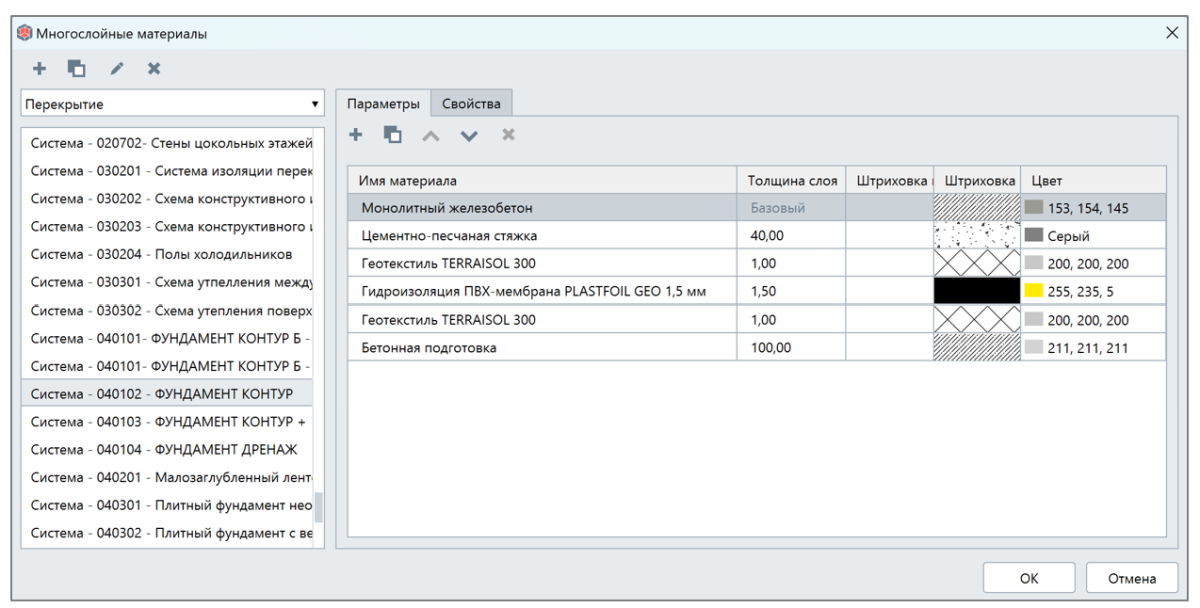Delete the selected multilayer material in left toolbar
The height and width of the screenshot is (608, 1200).
tap(153, 69)
